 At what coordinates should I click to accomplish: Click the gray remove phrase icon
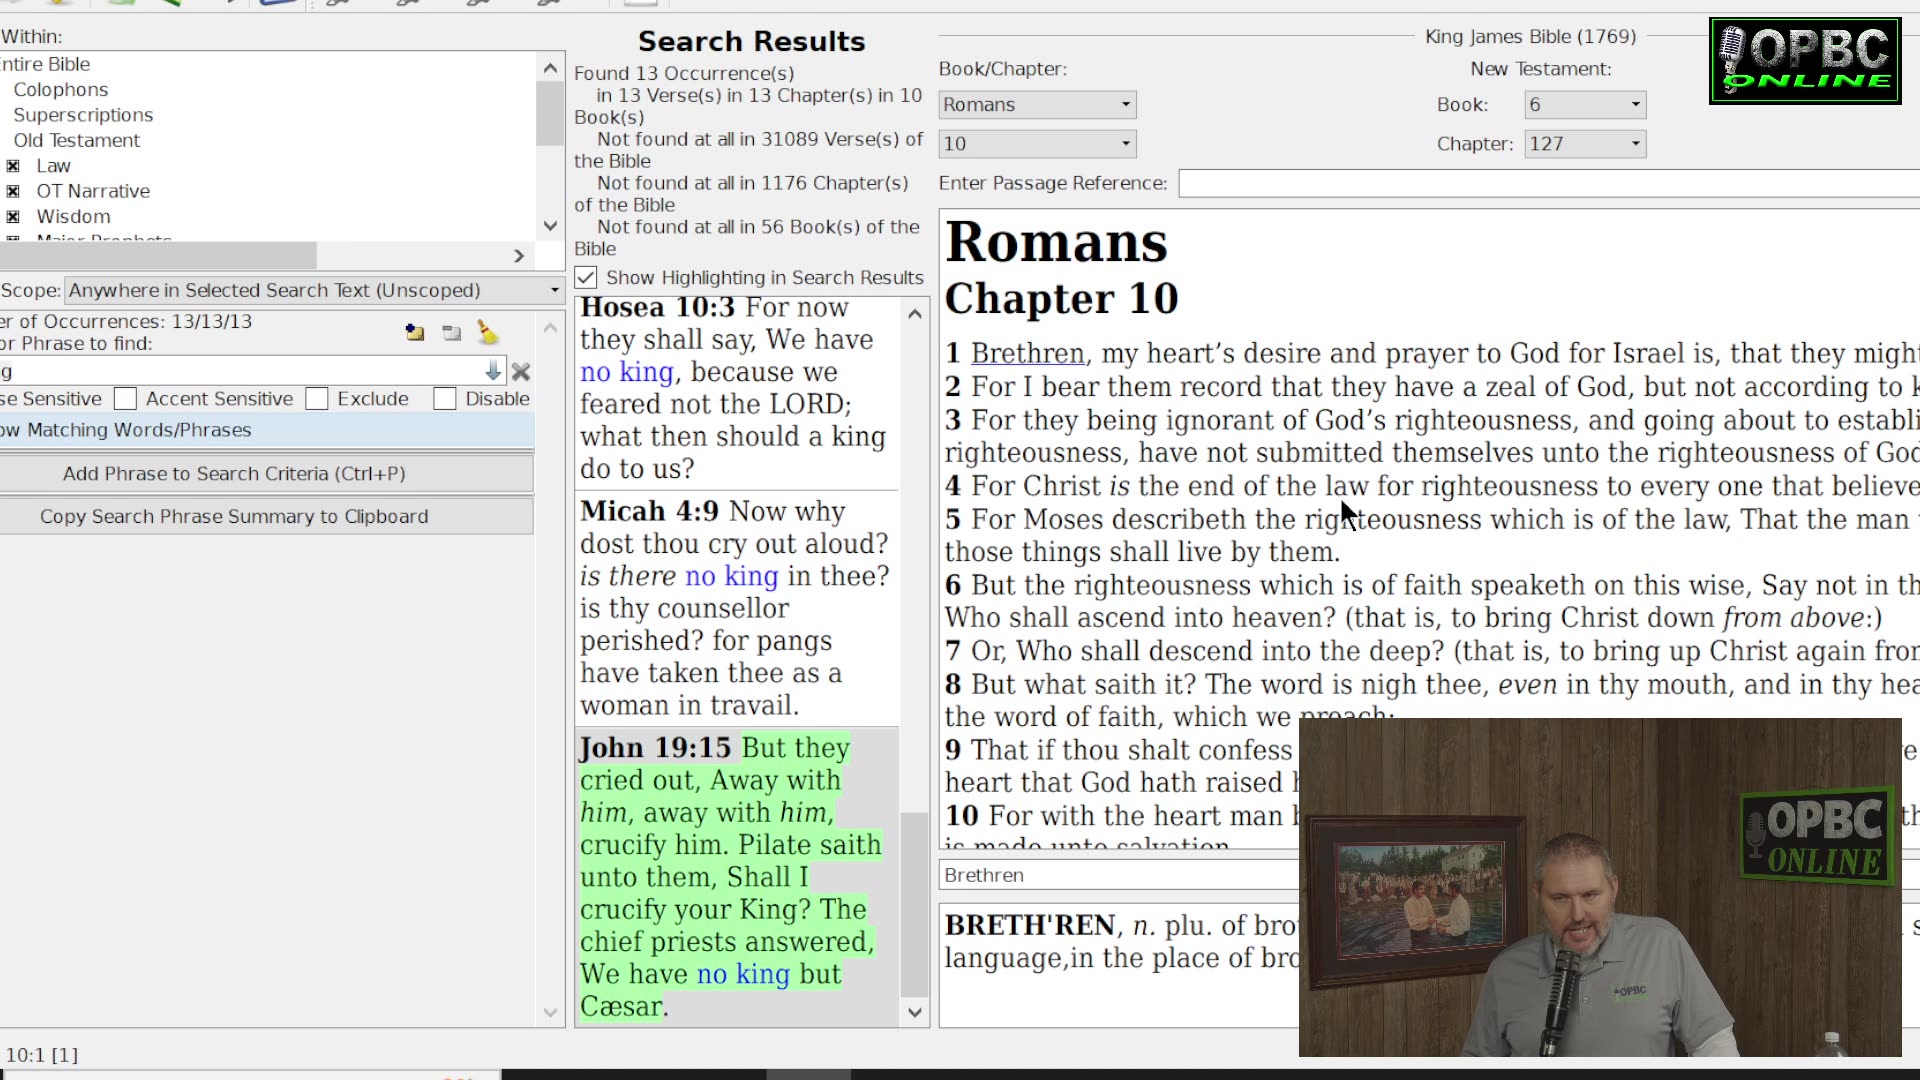[x=452, y=333]
